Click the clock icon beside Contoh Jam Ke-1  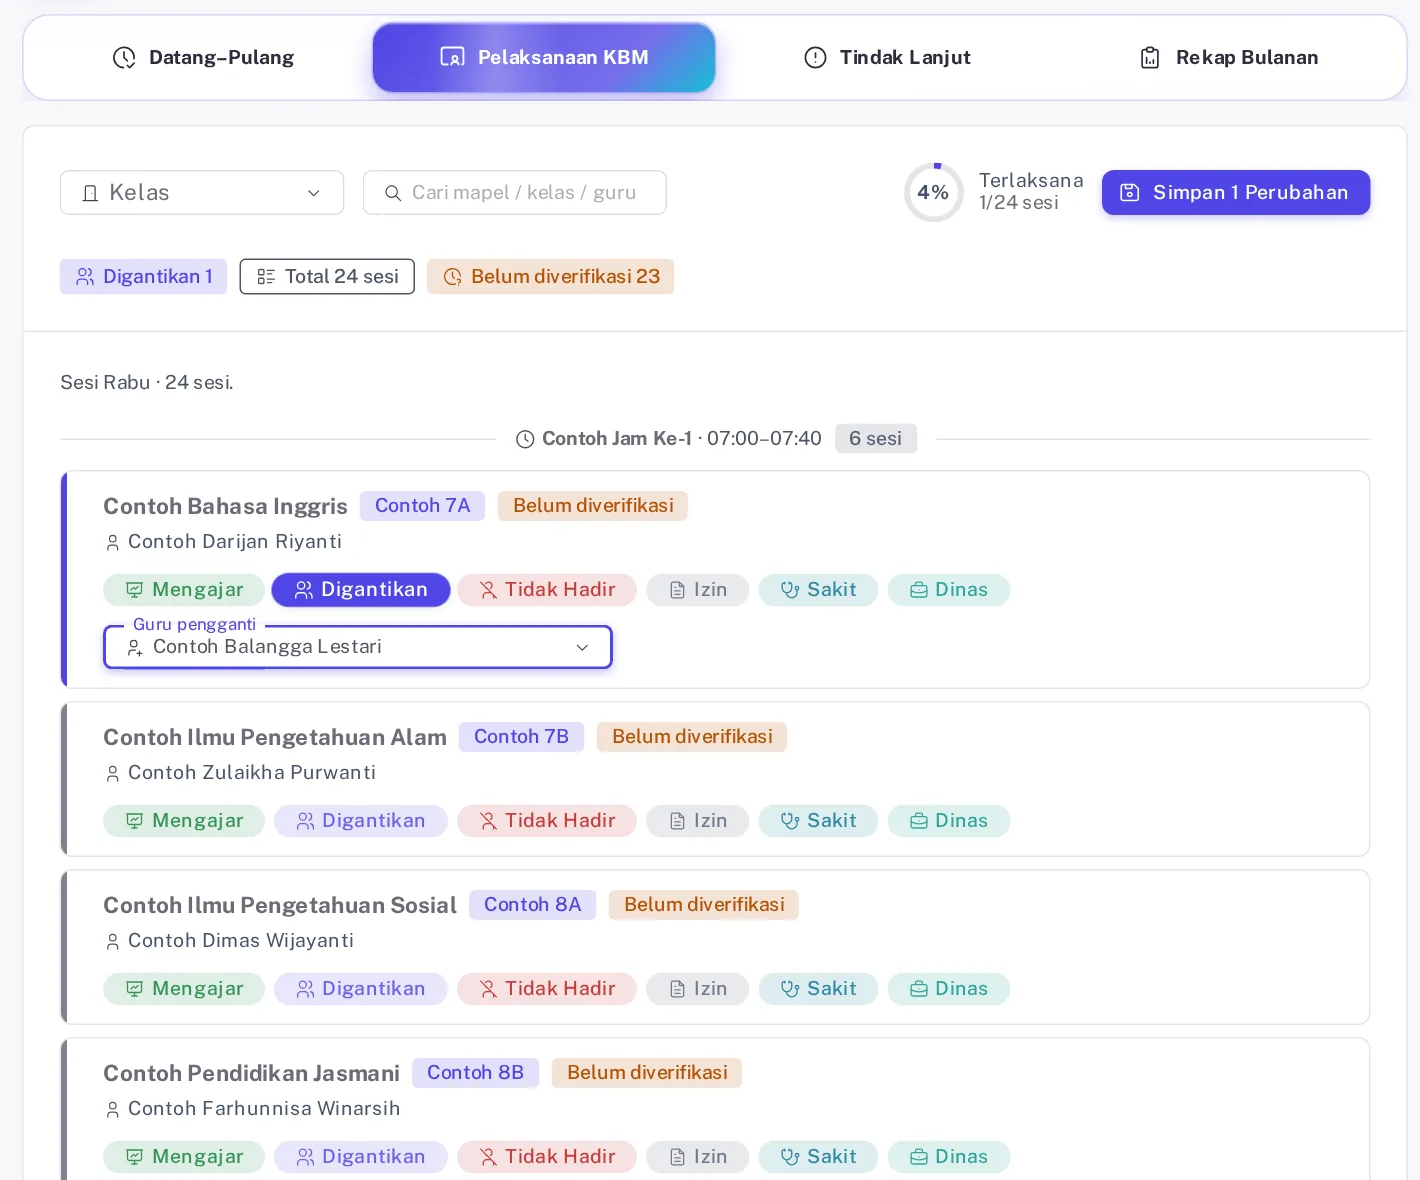click(x=525, y=439)
